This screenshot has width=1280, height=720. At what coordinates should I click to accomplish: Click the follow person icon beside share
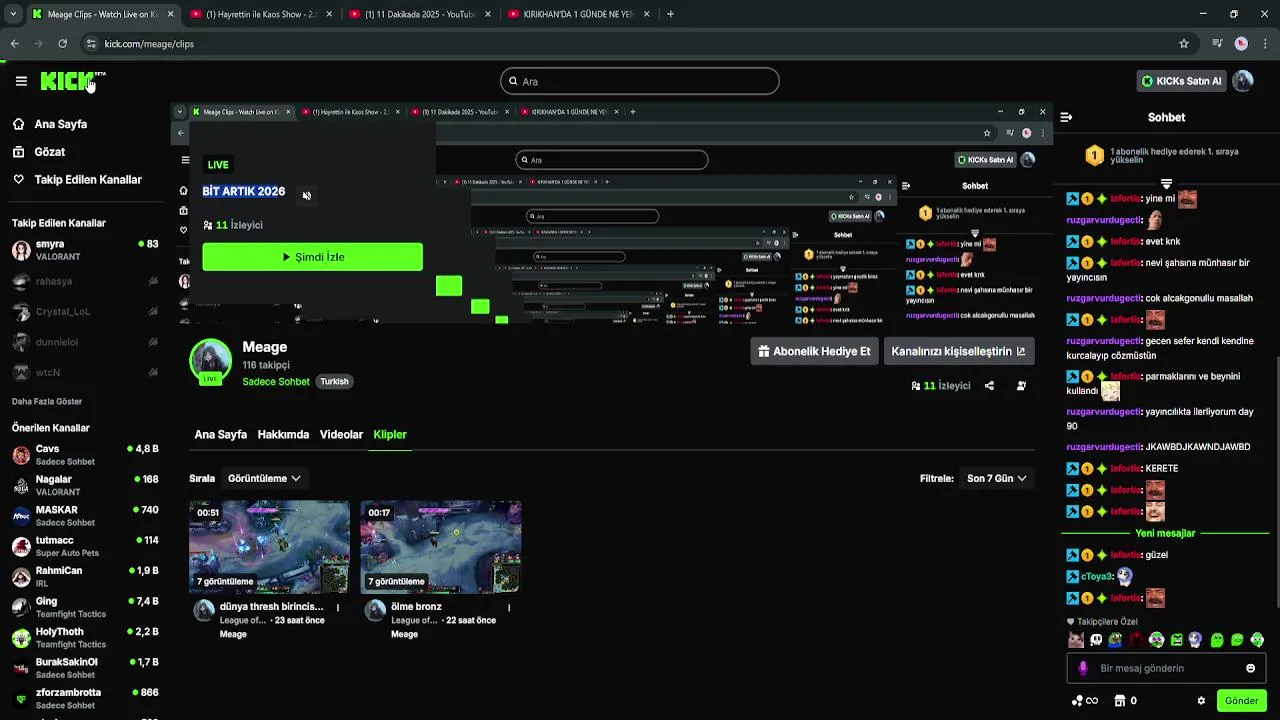click(1021, 386)
